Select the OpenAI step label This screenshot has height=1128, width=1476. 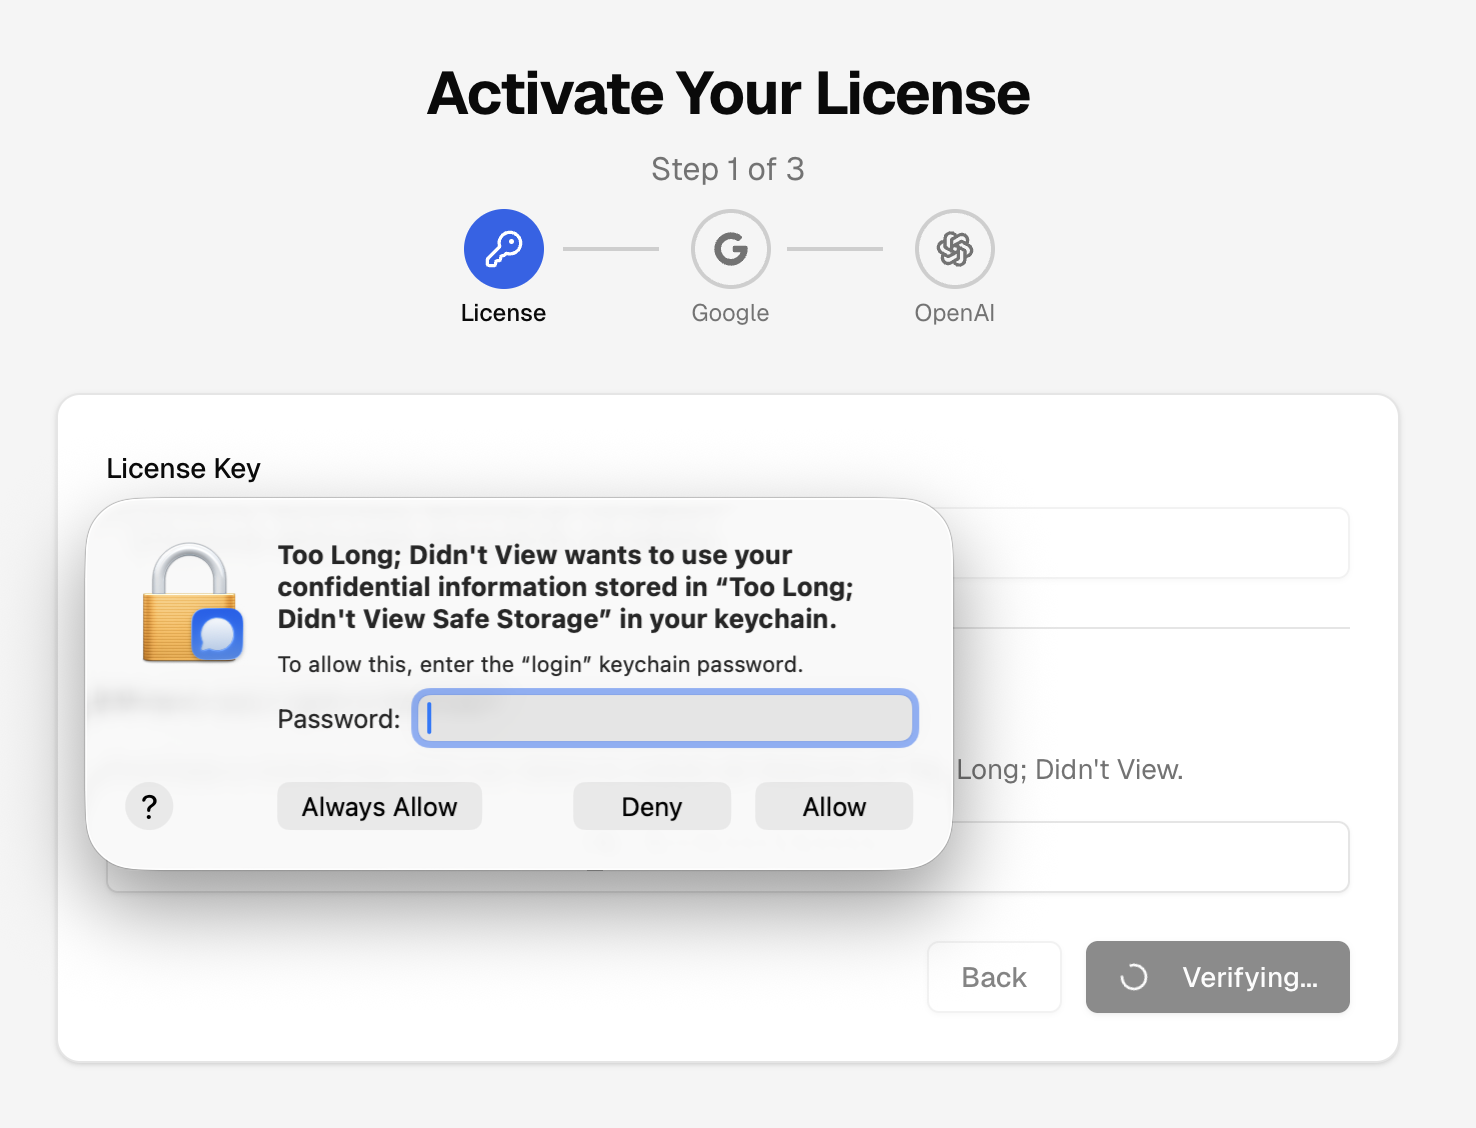(954, 312)
